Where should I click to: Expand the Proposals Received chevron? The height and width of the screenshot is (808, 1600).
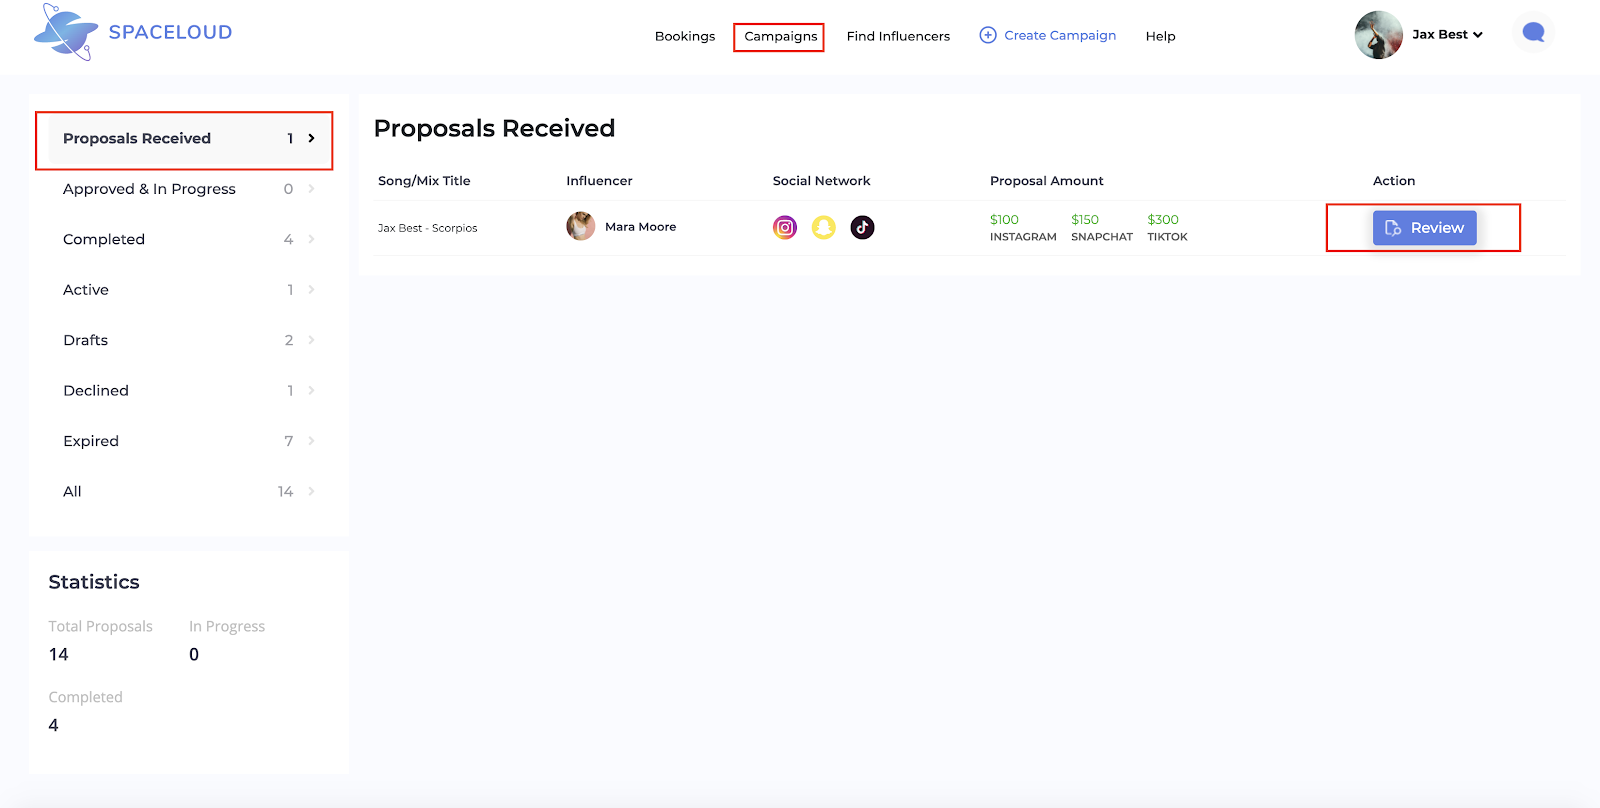(311, 138)
